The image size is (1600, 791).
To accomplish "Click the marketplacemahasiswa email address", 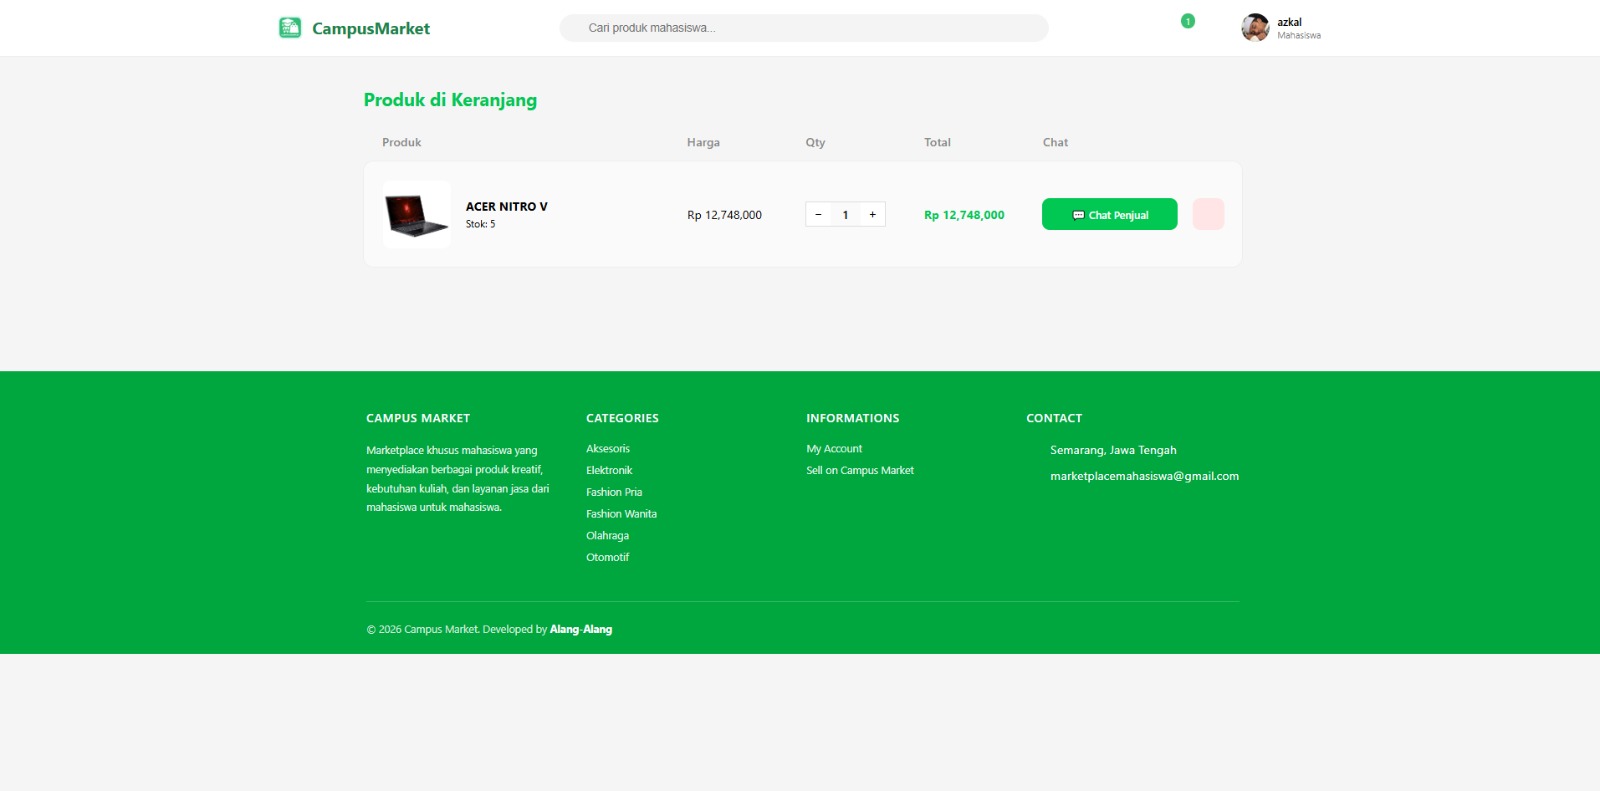I will (x=1144, y=476).
